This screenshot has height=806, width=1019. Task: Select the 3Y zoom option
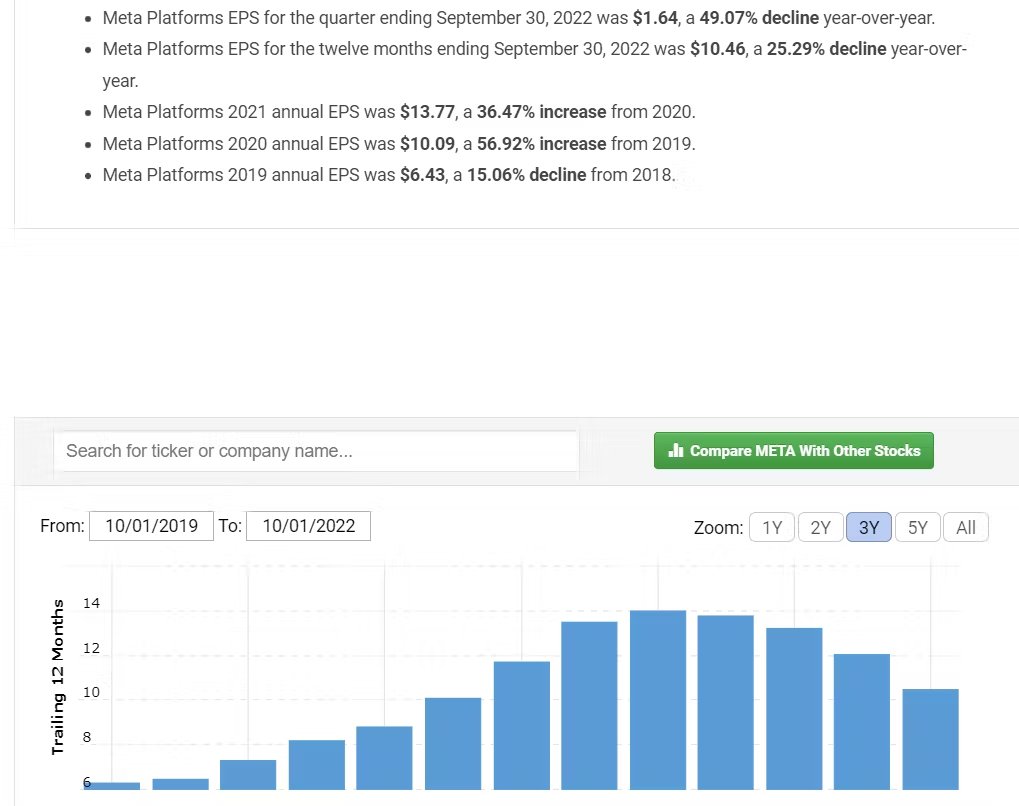tap(869, 527)
